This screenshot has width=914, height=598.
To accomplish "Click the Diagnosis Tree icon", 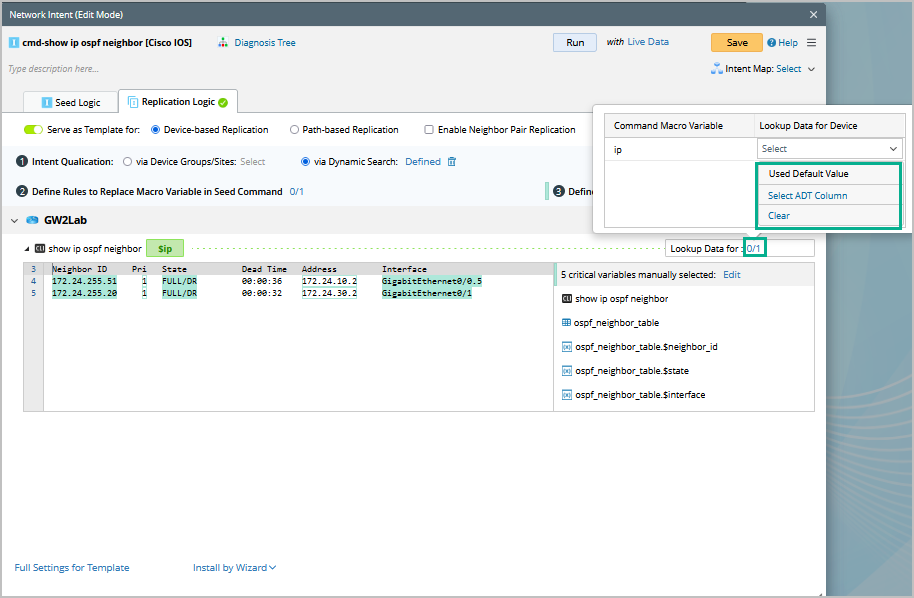I will 223,43.
